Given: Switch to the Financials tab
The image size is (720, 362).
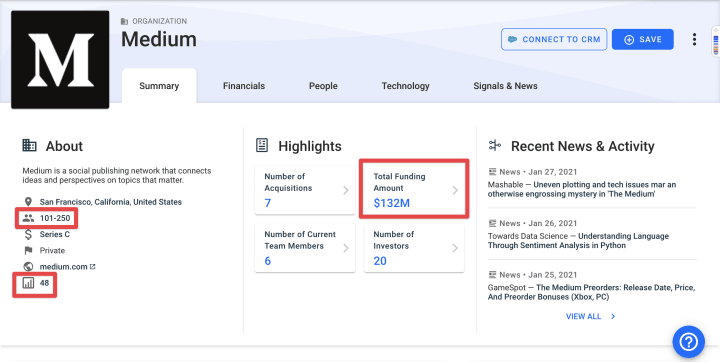Looking at the screenshot, I should pos(244,86).
